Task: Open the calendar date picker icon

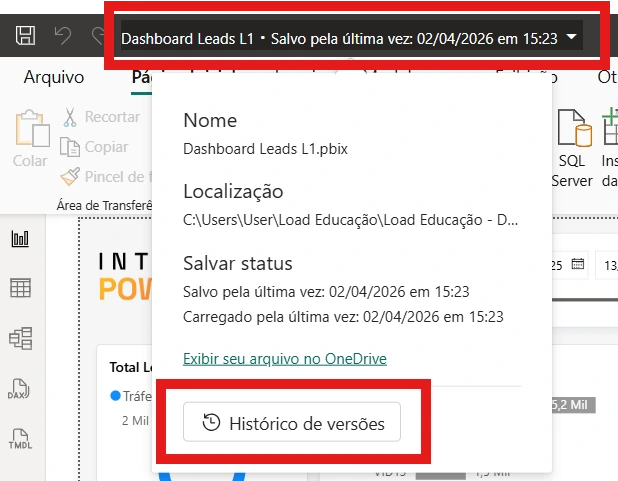Action: (578, 264)
